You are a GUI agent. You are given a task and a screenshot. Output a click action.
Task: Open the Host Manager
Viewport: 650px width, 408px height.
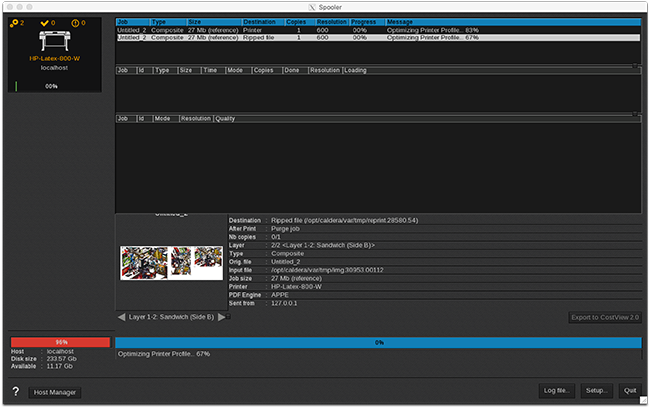56,392
